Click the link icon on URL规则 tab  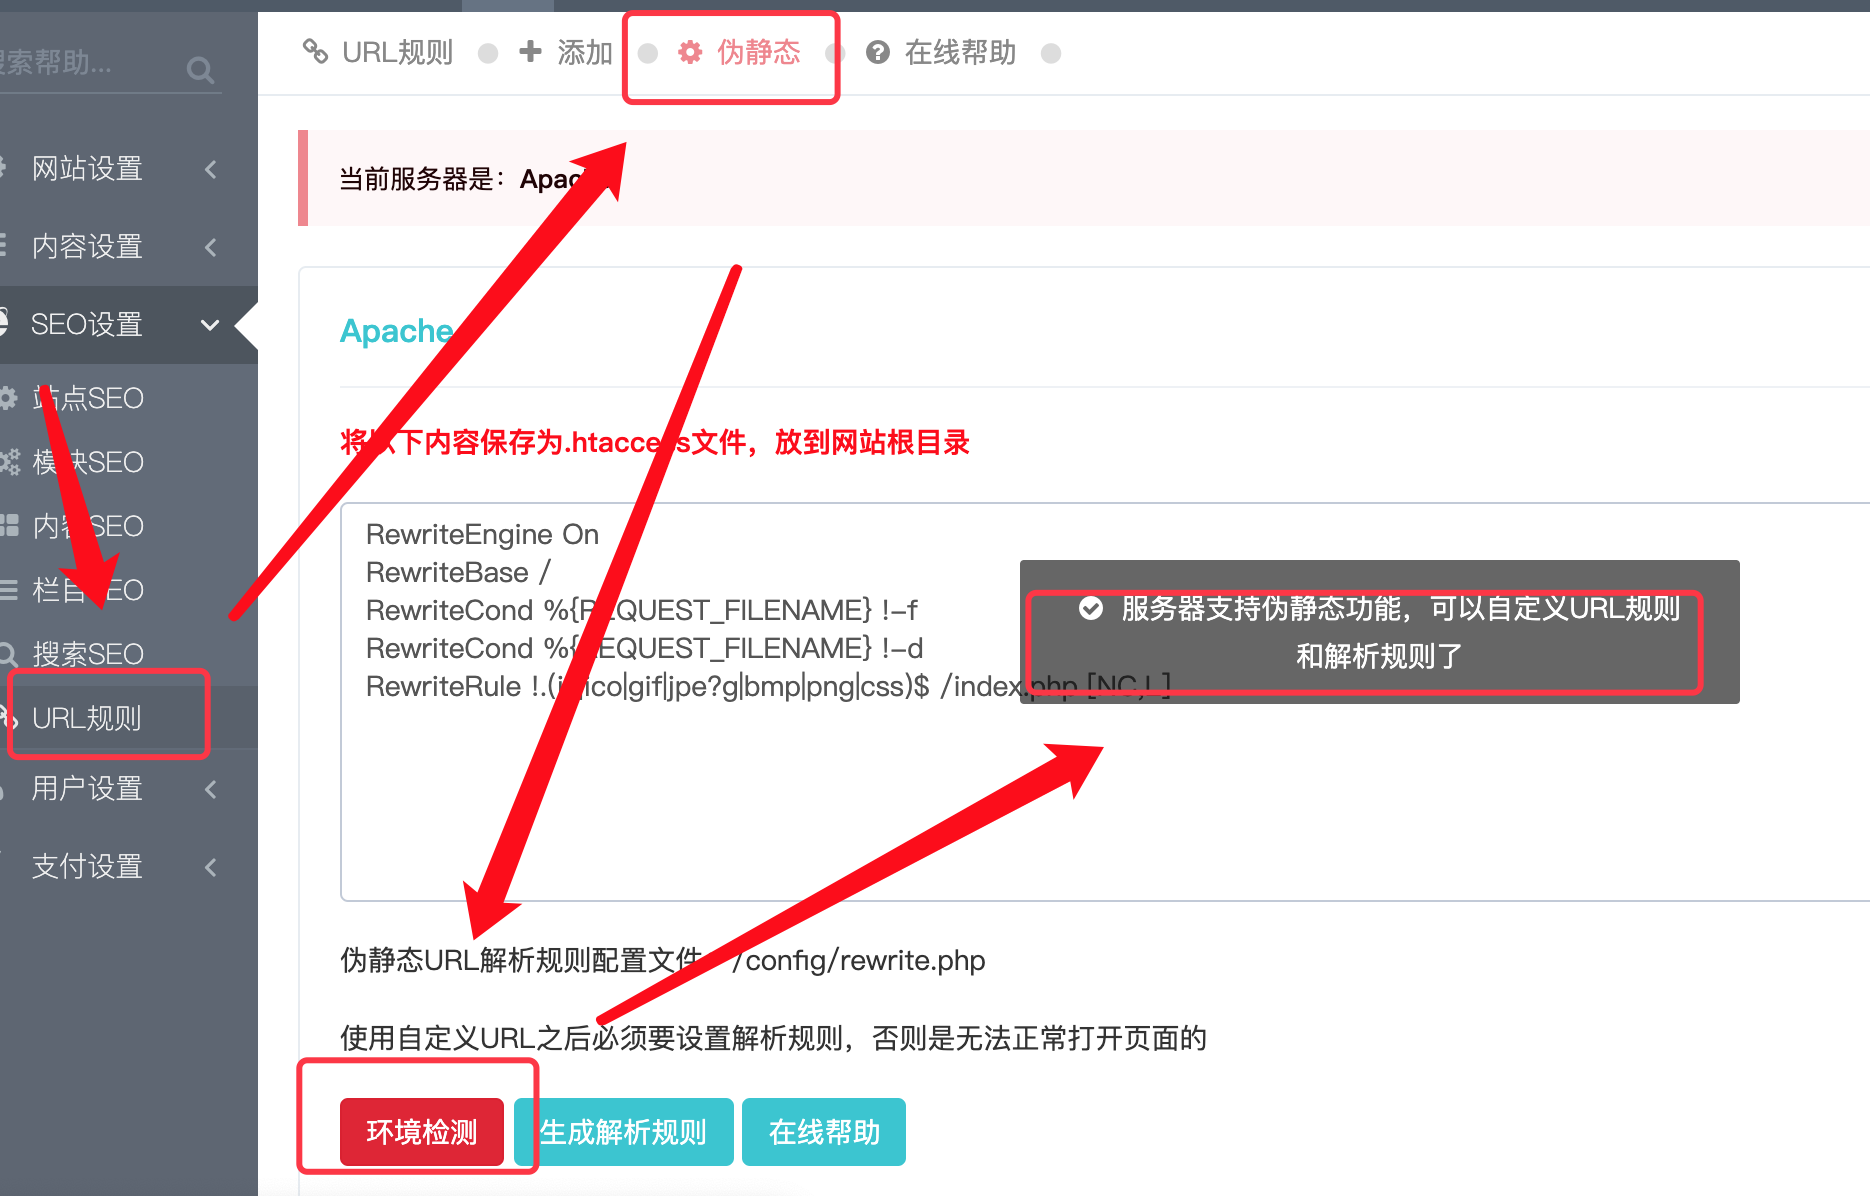point(315,51)
